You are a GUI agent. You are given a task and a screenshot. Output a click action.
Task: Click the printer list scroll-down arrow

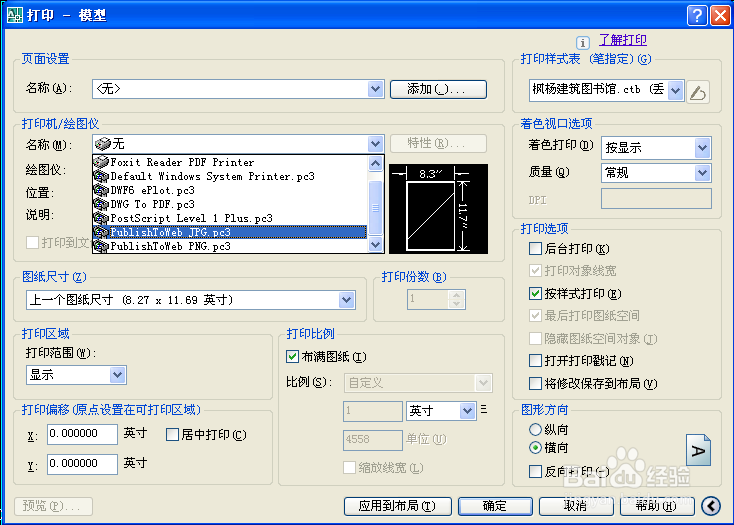tap(375, 244)
